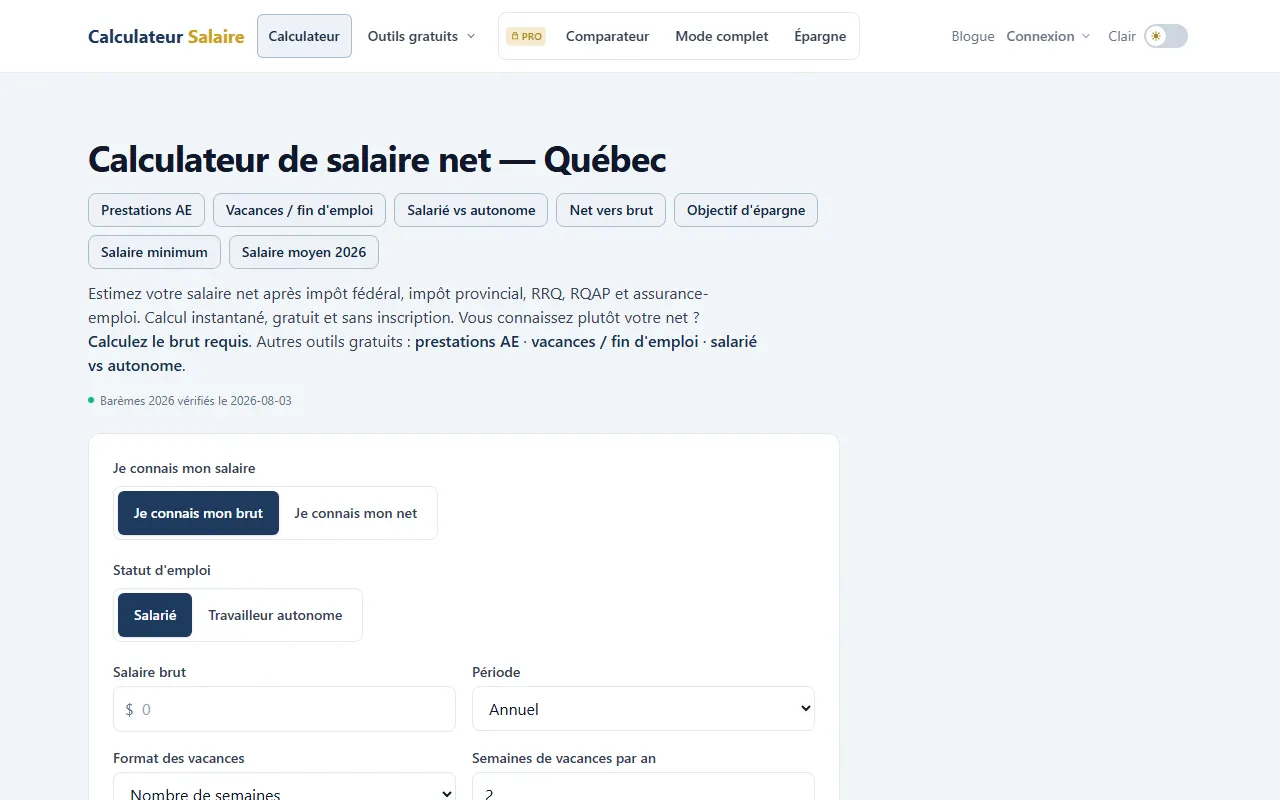Open Vacances / fin d'emploi tool
The width and height of the screenshot is (1280, 800).
pos(299,210)
